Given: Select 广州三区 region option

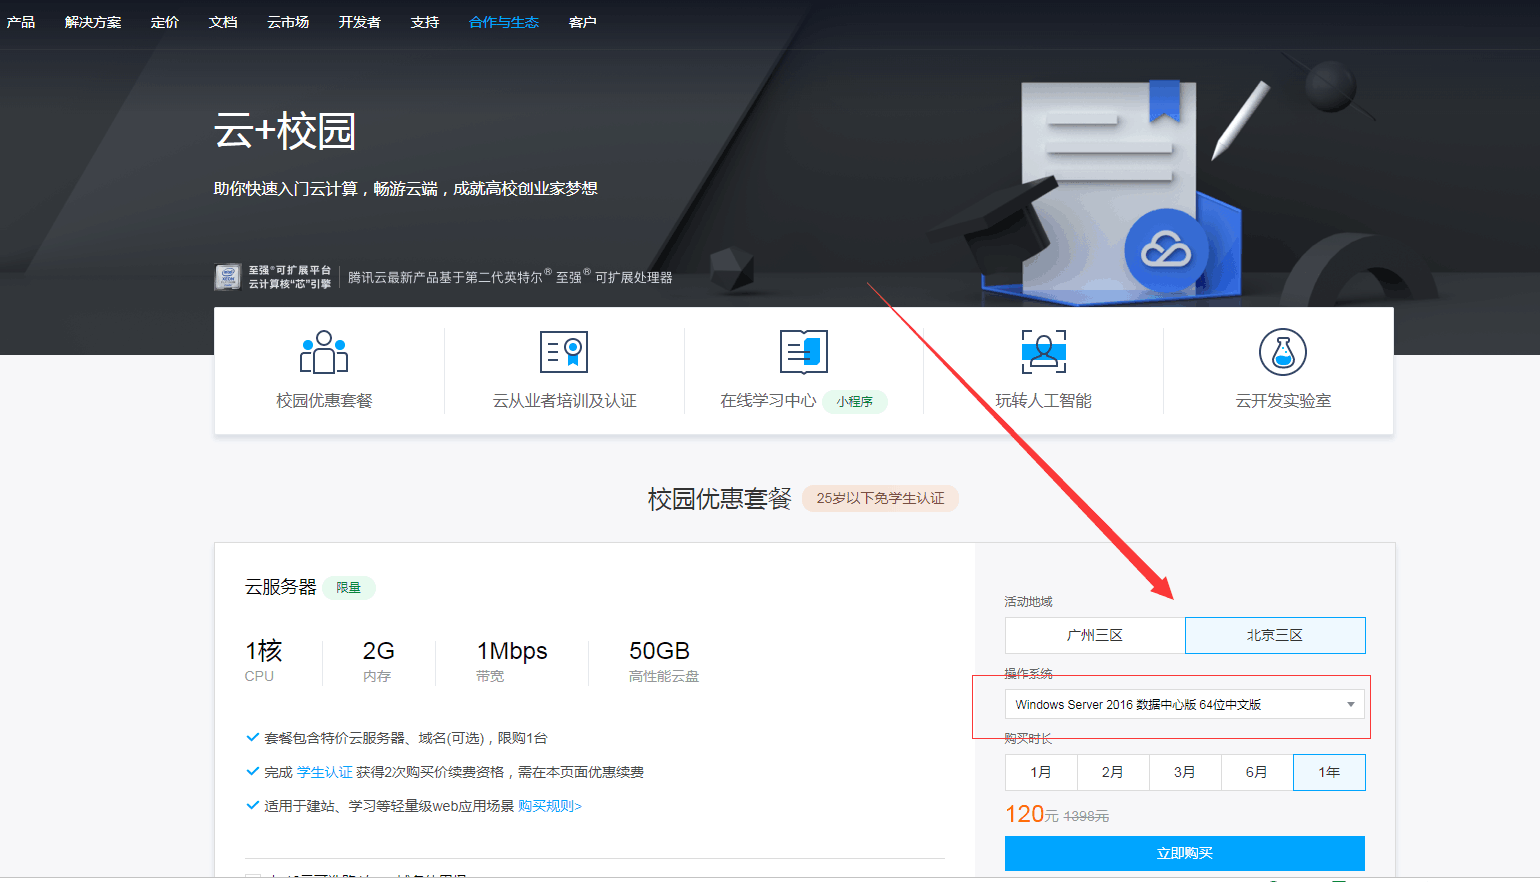Looking at the screenshot, I should (x=1095, y=635).
